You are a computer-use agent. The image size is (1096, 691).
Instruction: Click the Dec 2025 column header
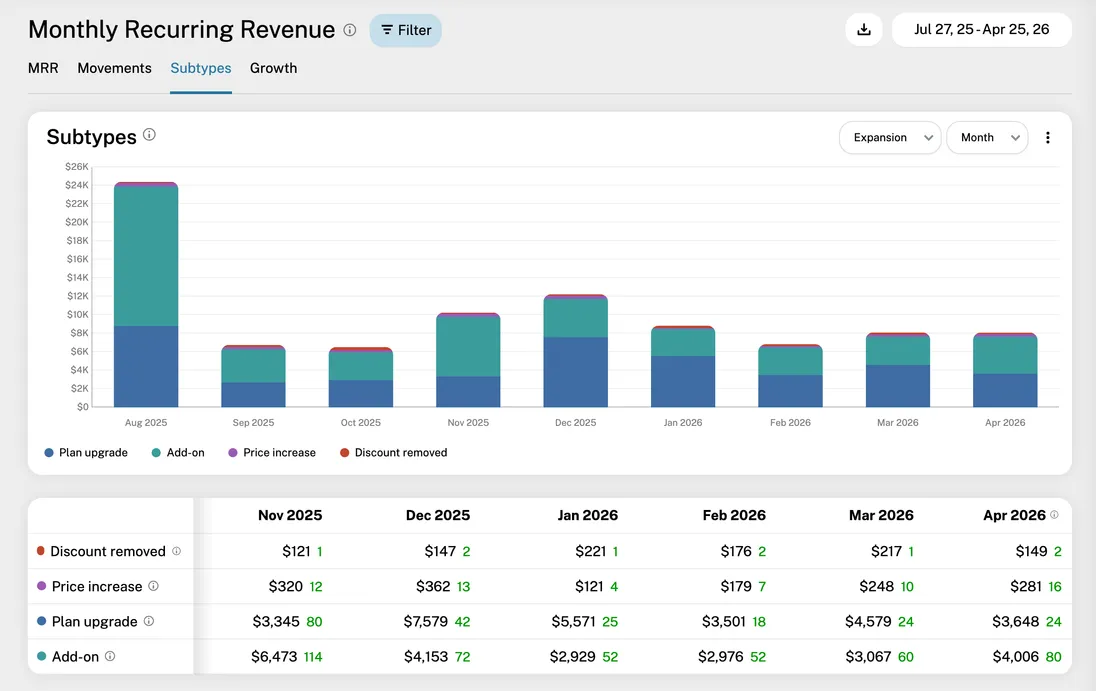pyautogui.click(x=438, y=515)
